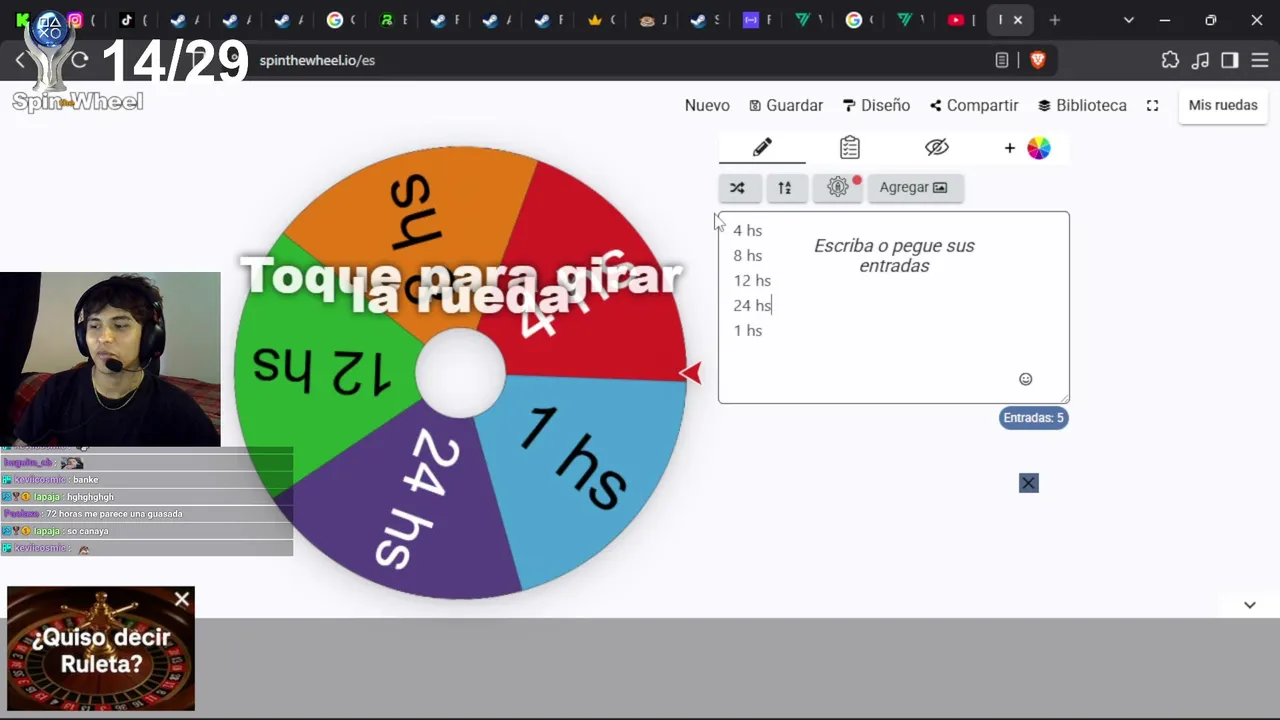Switch to the crown icon tab
The height and width of the screenshot is (720, 1280).
595,20
